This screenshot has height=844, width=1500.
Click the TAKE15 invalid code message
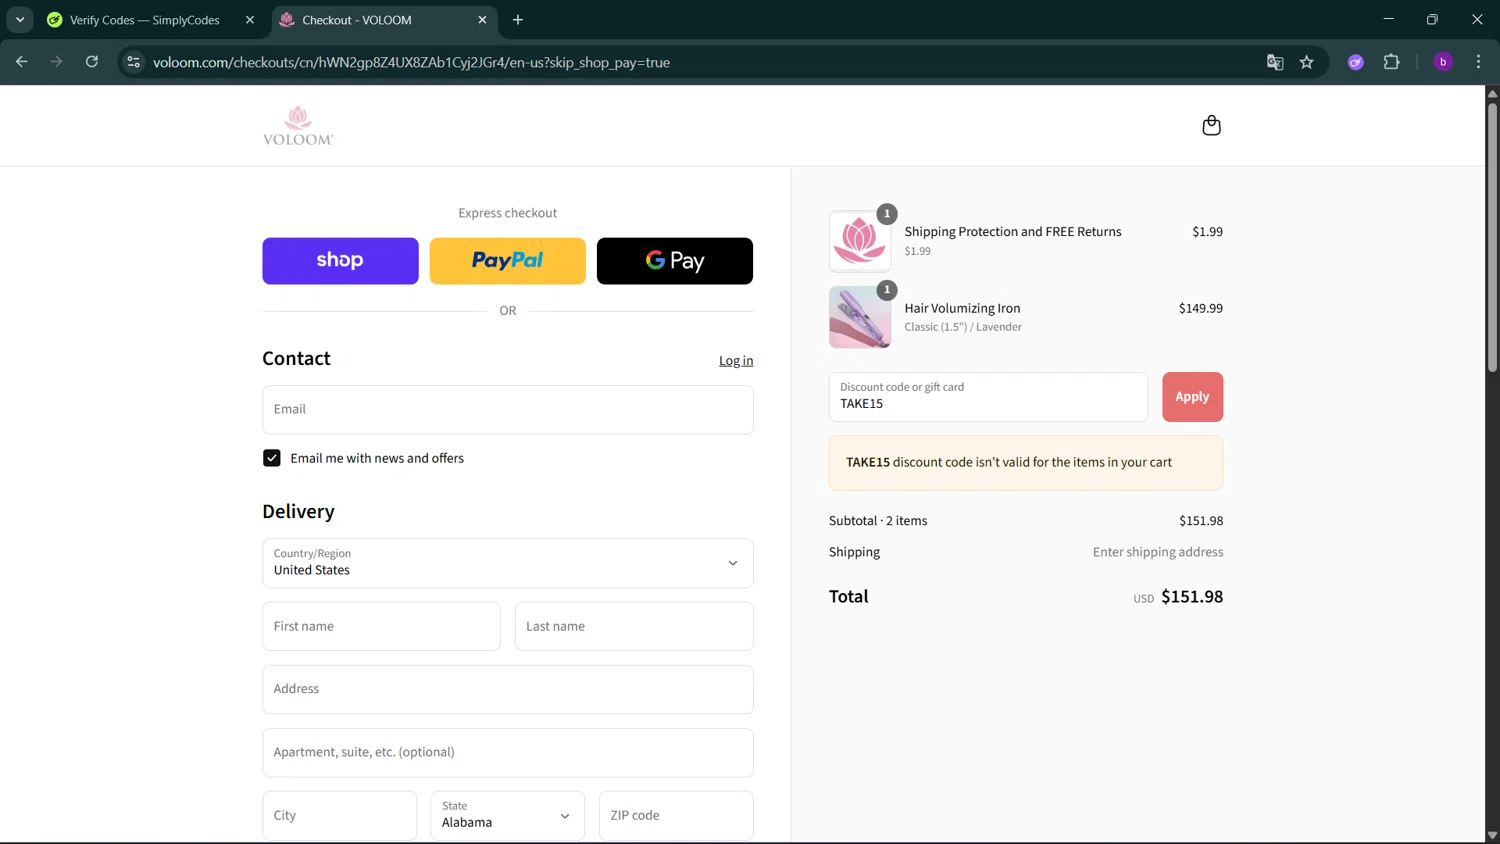click(1026, 463)
